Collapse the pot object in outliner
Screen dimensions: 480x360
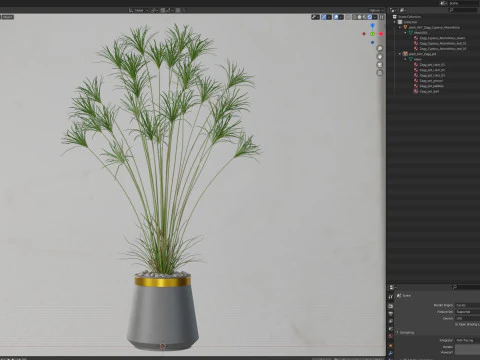click(x=400, y=54)
